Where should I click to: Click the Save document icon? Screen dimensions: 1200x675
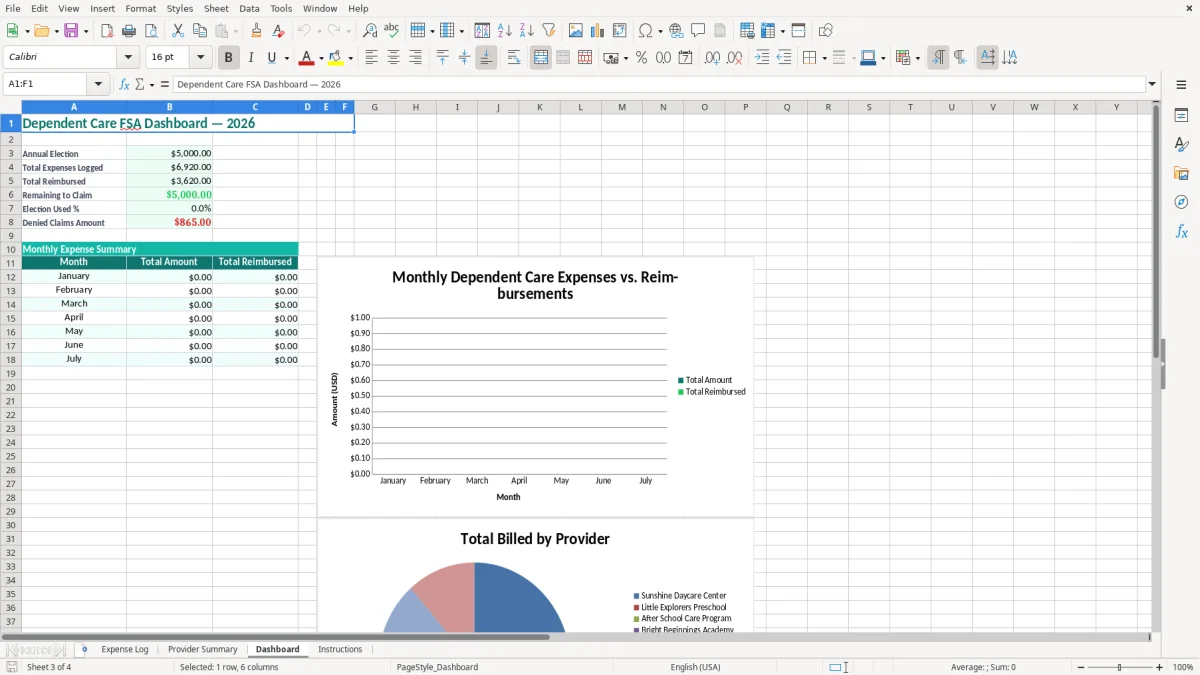71,31
